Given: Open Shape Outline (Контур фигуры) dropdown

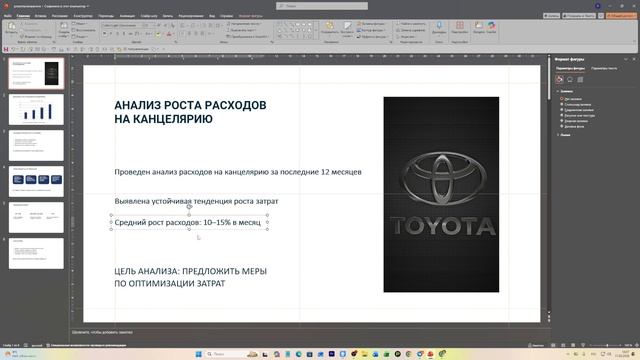Looking at the screenshot, I should pyautogui.click(x=371, y=30).
